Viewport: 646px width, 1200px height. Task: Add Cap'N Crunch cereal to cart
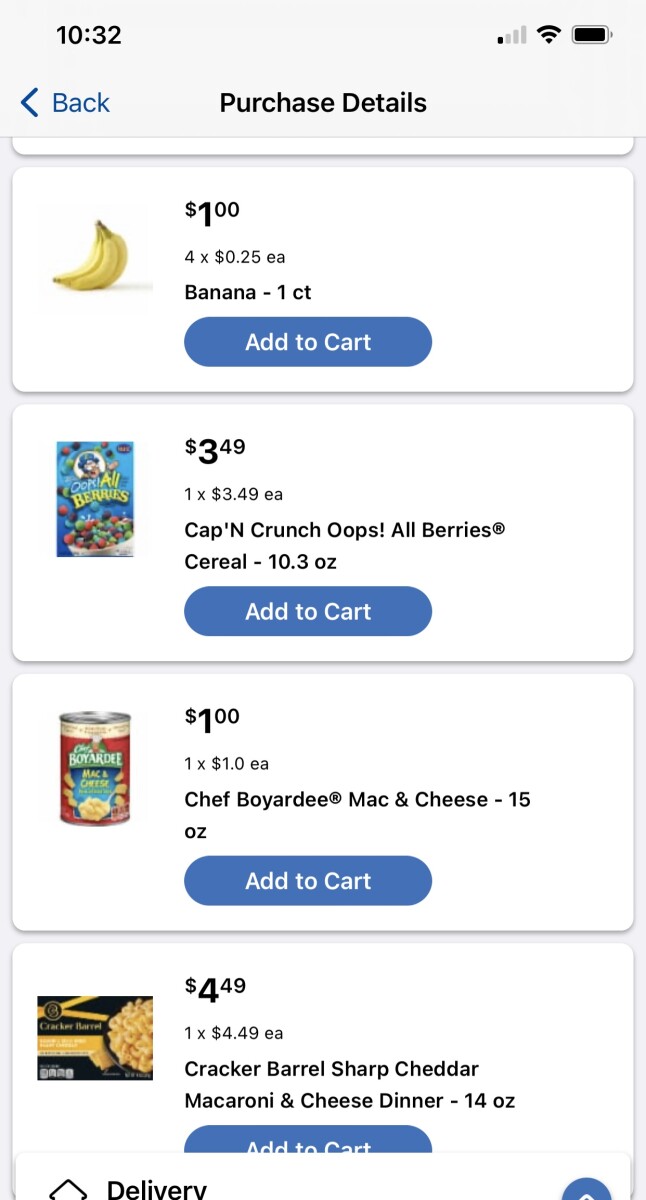pyautogui.click(x=308, y=611)
